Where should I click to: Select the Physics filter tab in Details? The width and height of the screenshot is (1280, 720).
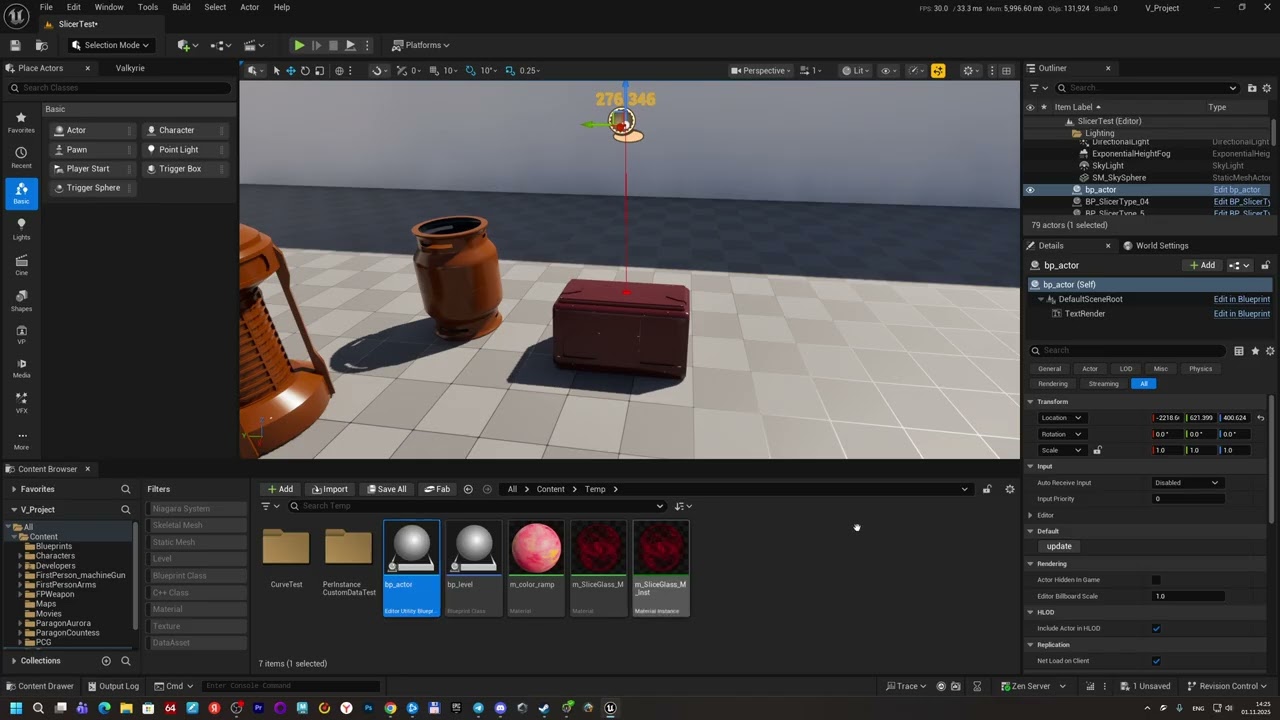point(1200,369)
